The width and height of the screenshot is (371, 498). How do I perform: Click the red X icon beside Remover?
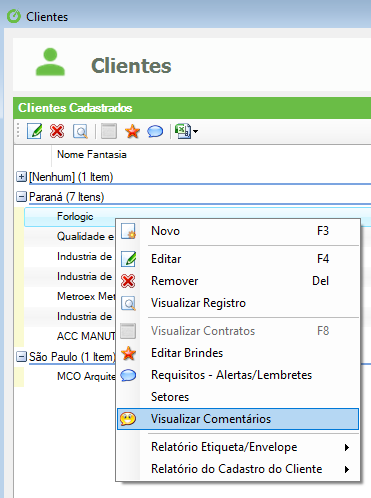[x=128, y=281]
